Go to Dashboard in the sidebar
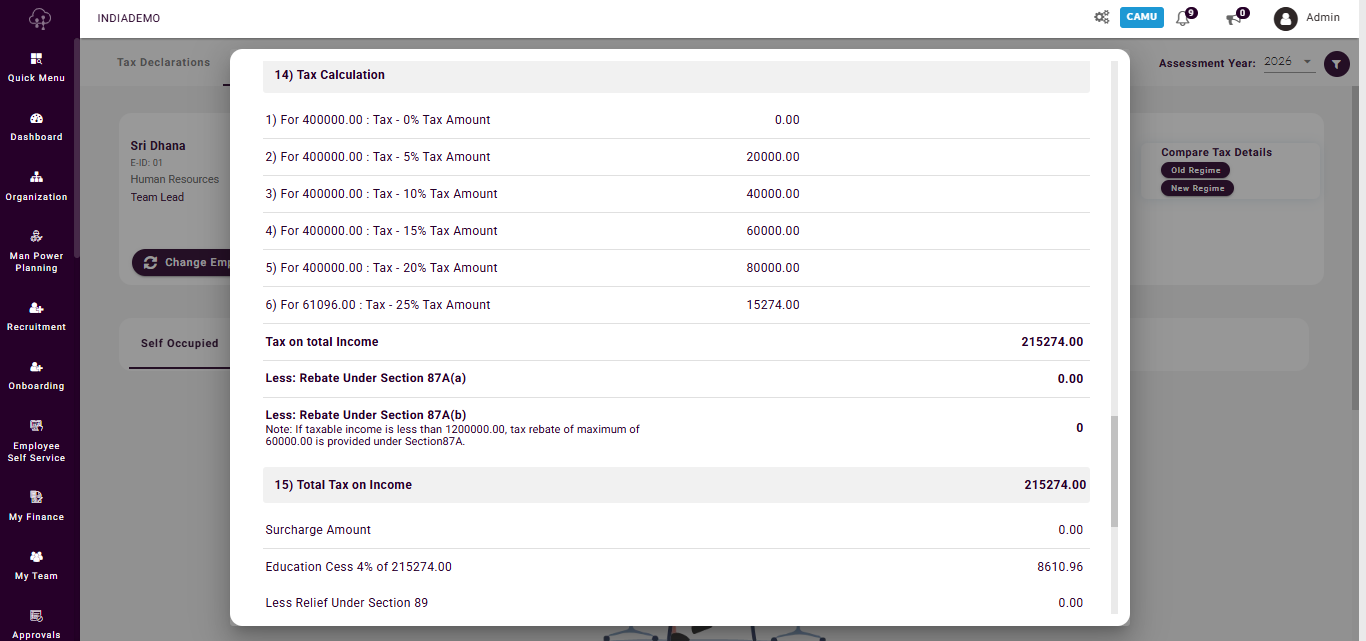Image resolution: width=1366 pixels, height=641 pixels. [x=36, y=118]
